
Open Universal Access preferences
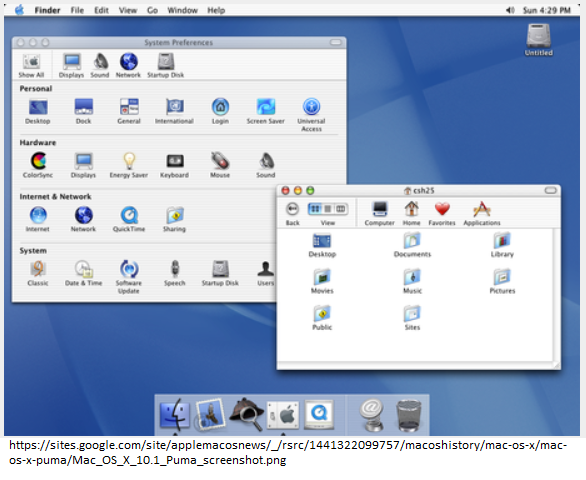pos(311,115)
